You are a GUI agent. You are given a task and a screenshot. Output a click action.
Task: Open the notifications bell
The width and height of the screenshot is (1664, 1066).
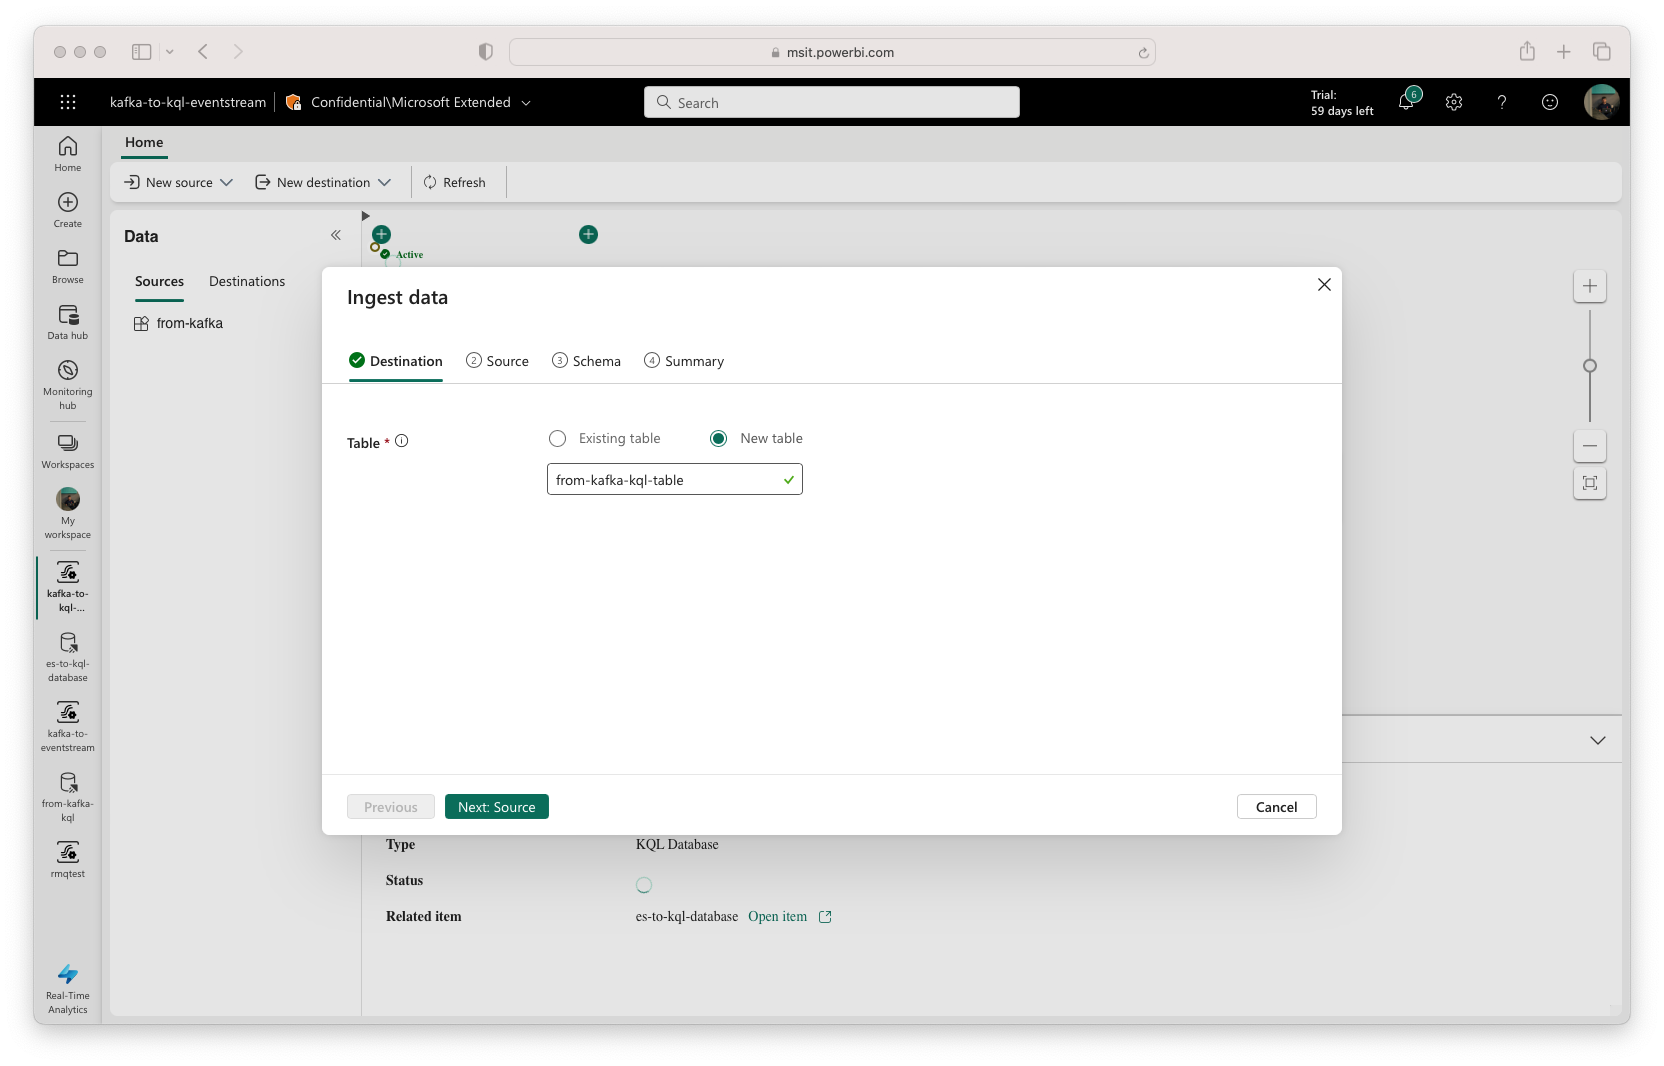pyautogui.click(x=1406, y=102)
